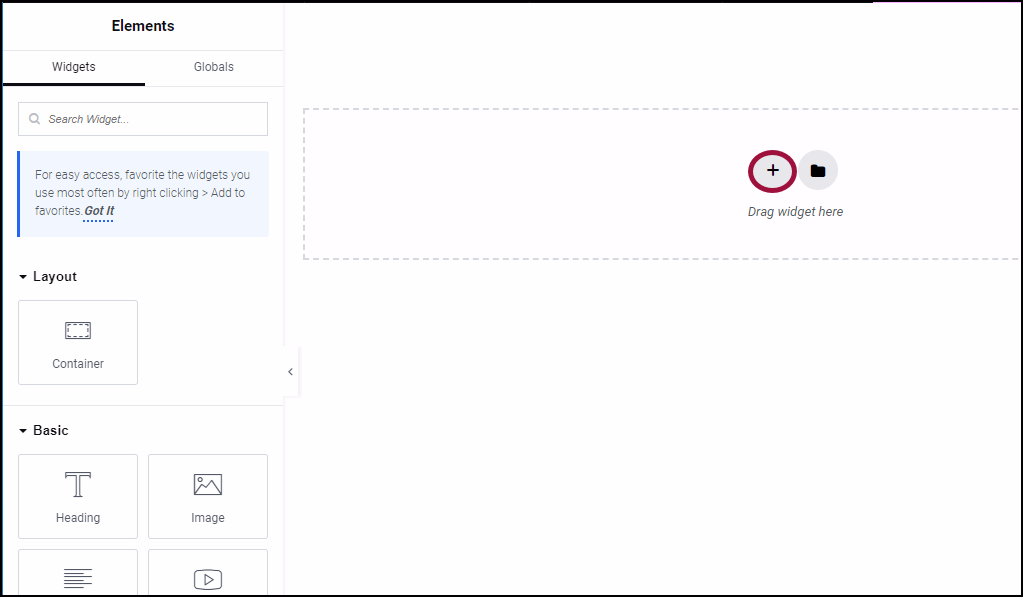Collapse the Basic section arrow
The height and width of the screenshot is (597, 1023).
click(23, 431)
